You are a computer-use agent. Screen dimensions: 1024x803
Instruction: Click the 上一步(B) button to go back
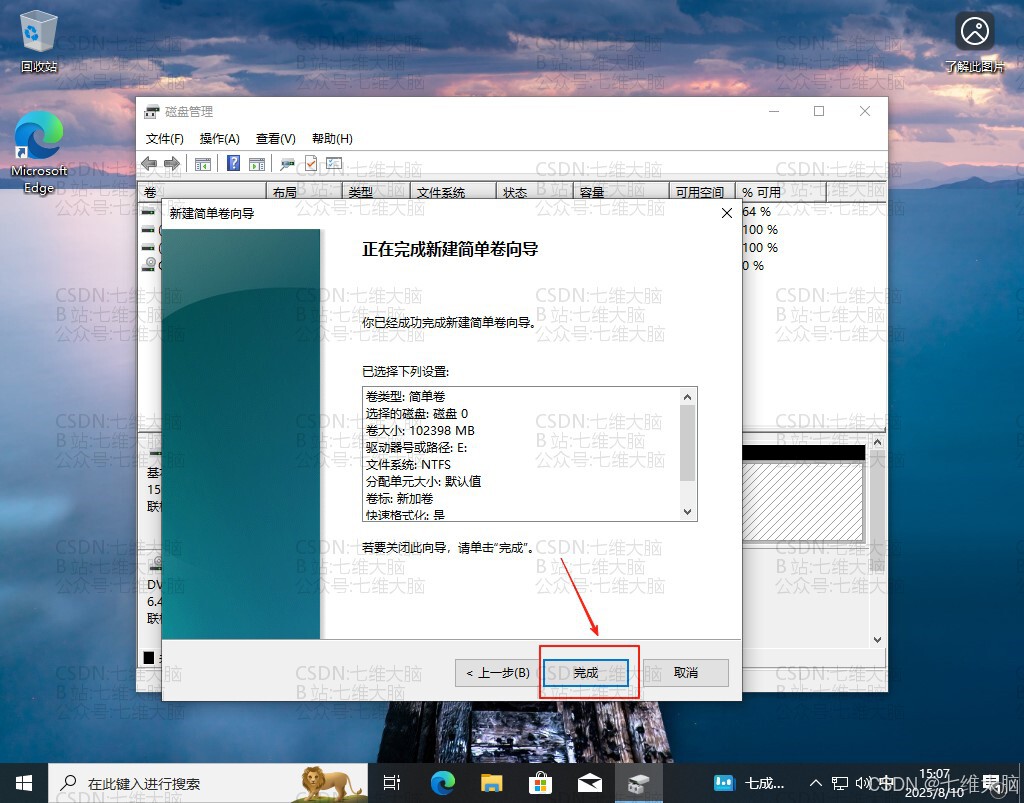496,672
